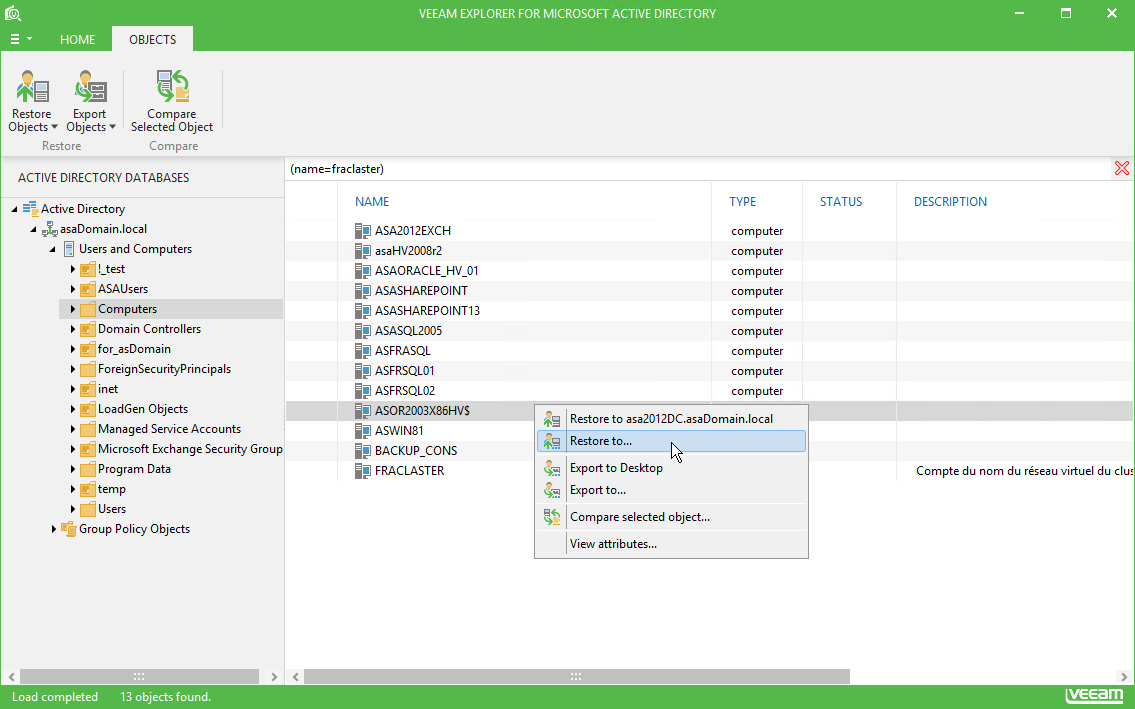Click the Program Data folder icon

click(x=88, y=469)
